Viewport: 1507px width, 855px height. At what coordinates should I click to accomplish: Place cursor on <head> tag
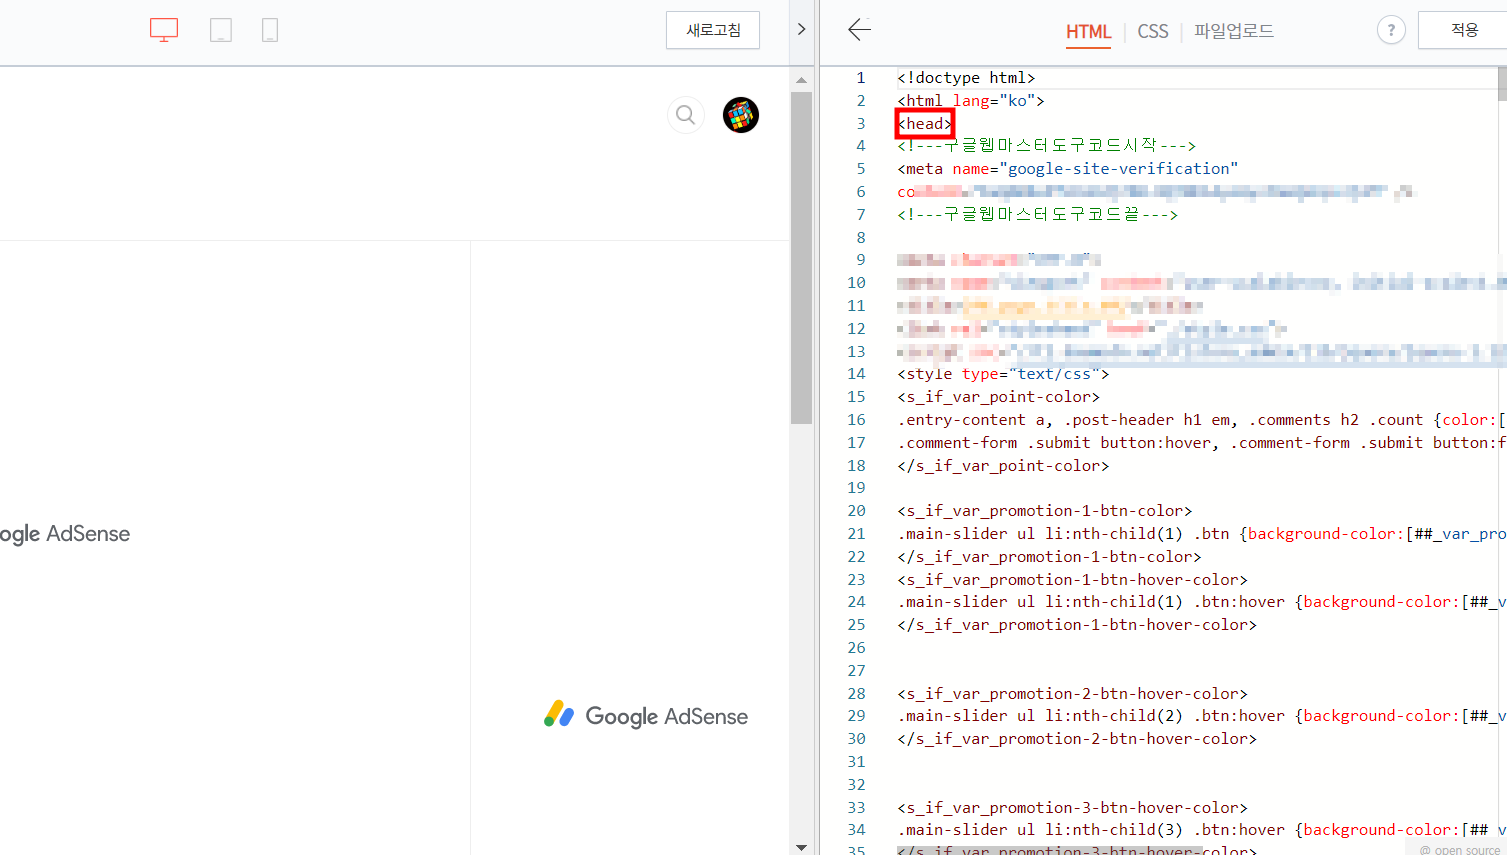coord(925,123)
